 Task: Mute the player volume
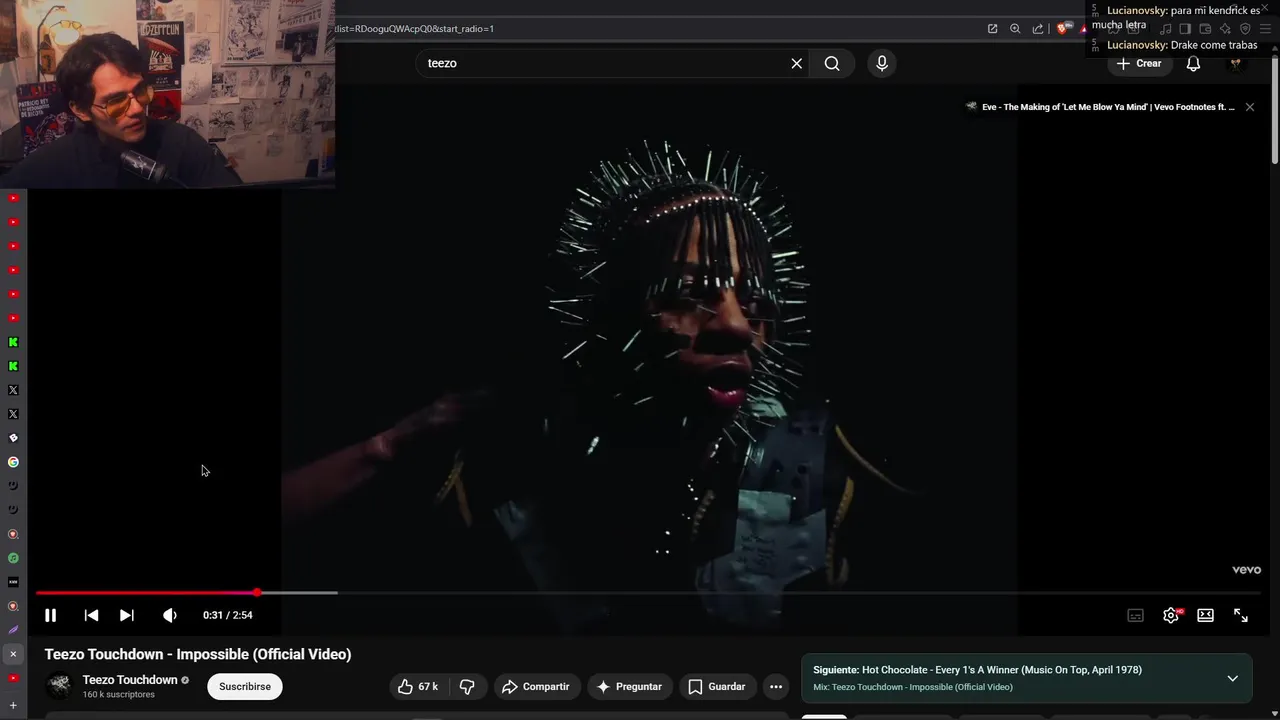(x=170, y=615)
